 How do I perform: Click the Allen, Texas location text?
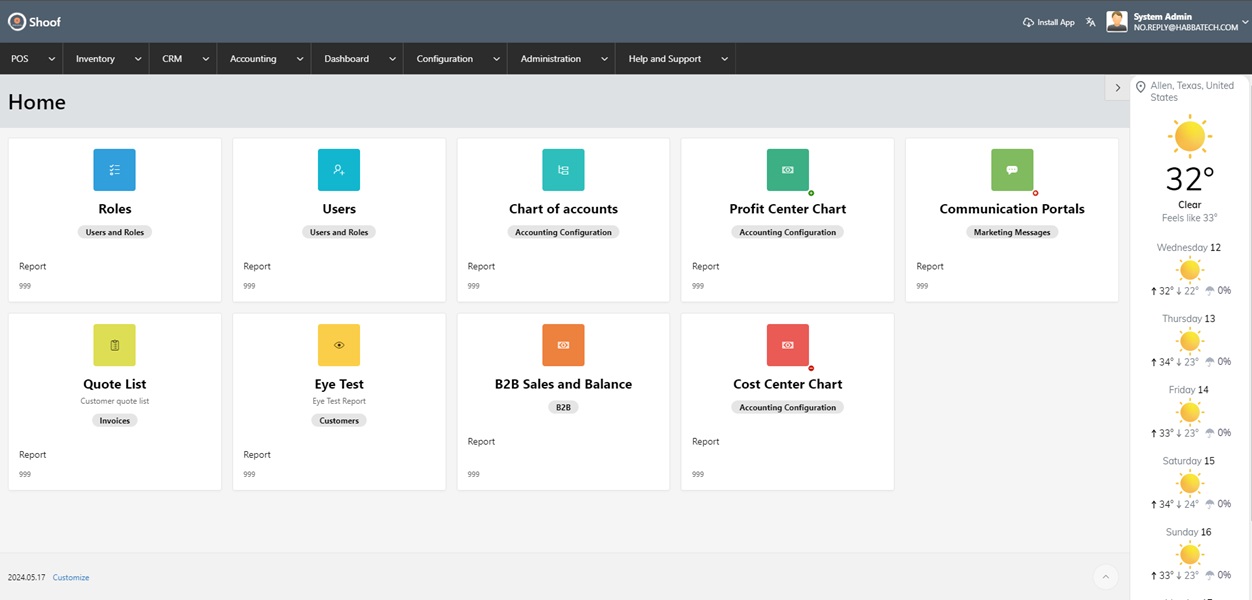click(x=1192, y=91)
